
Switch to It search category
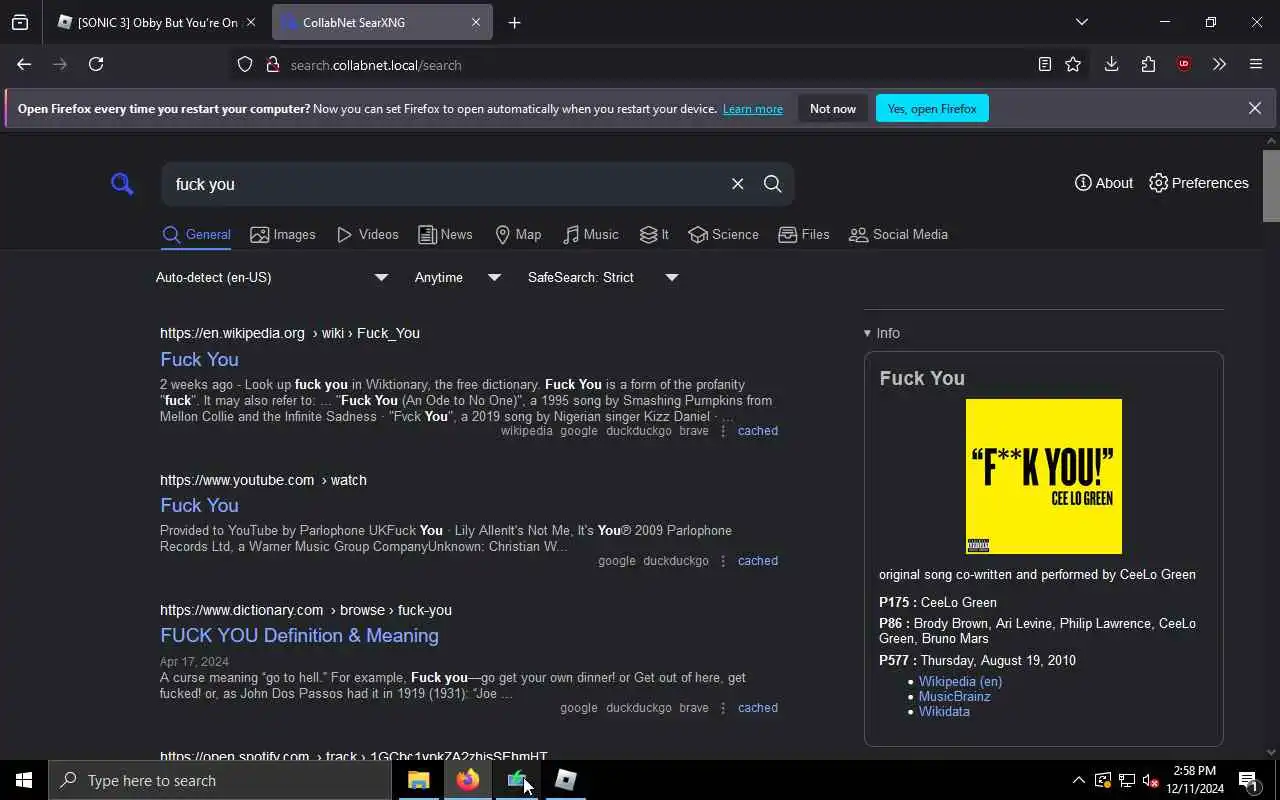click(654, 234)
